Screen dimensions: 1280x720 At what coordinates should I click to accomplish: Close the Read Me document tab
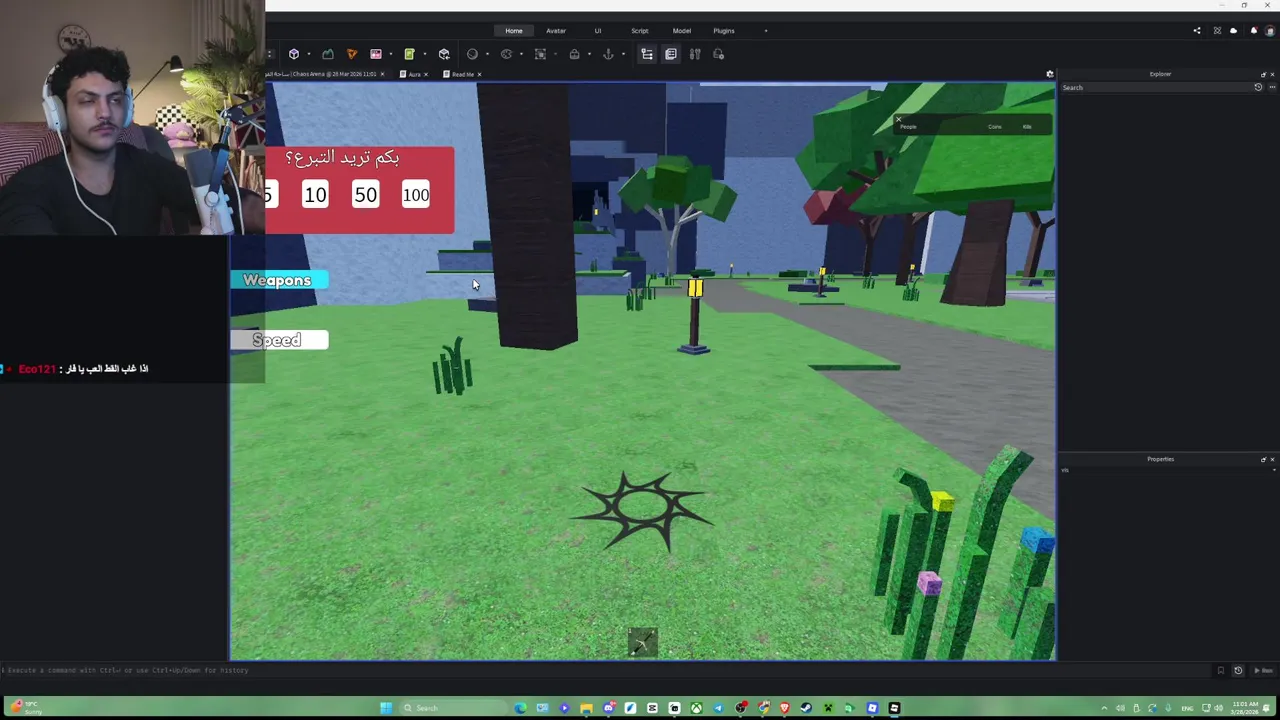(x=479, y=74)
